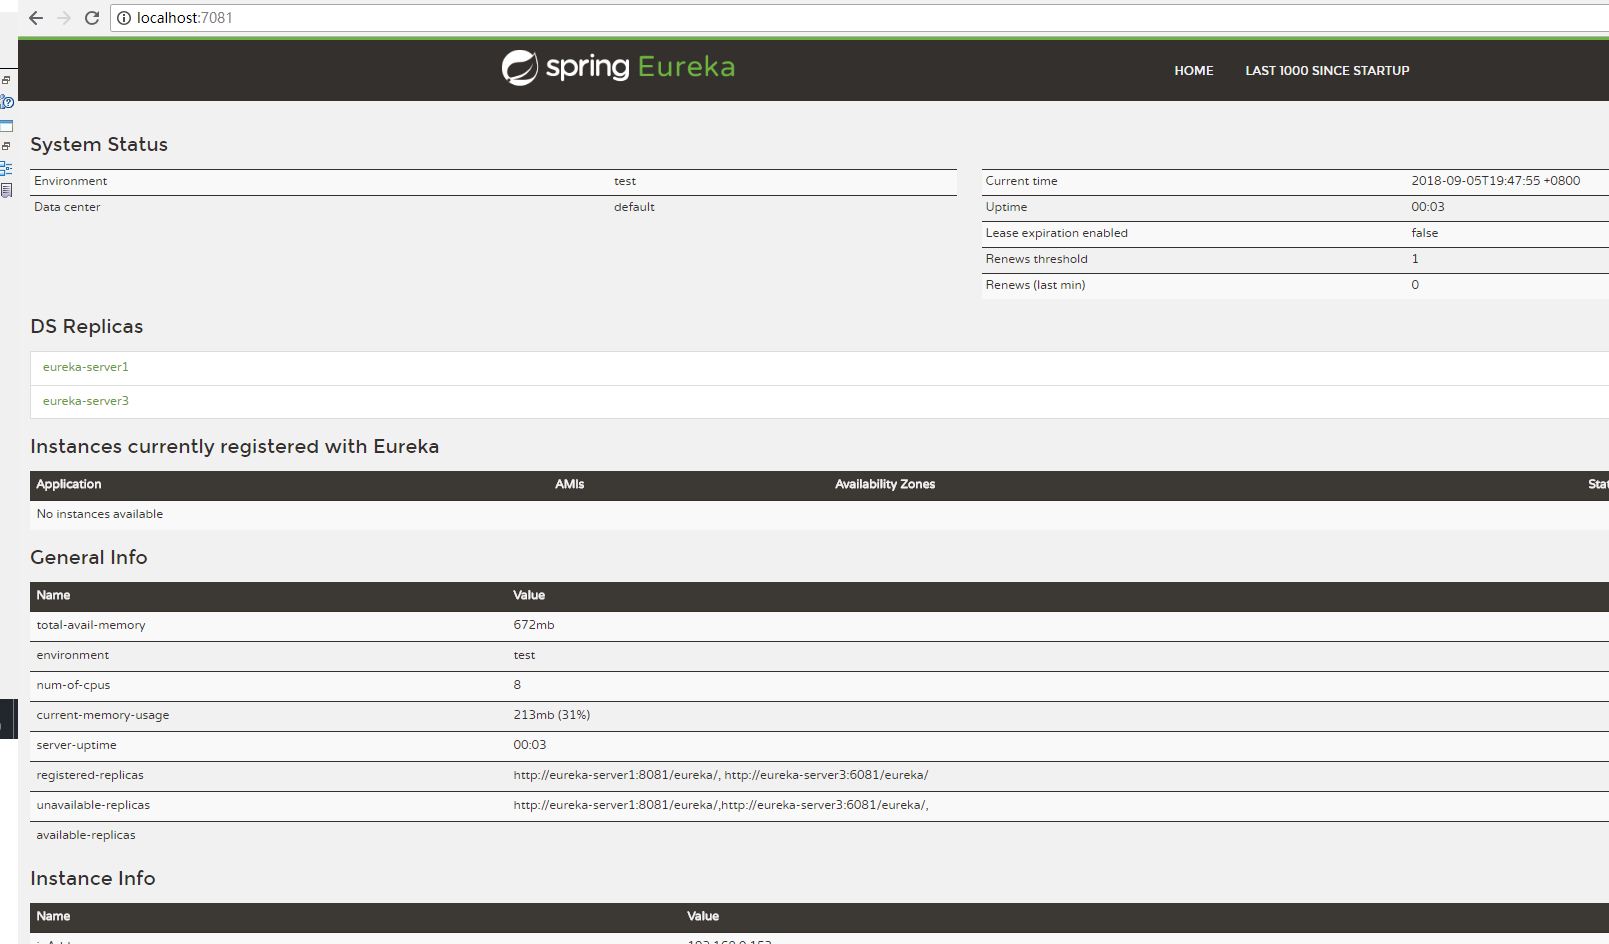Focus the address bar showing localhost:7081

pyautogui.click(x=860, y=18)
